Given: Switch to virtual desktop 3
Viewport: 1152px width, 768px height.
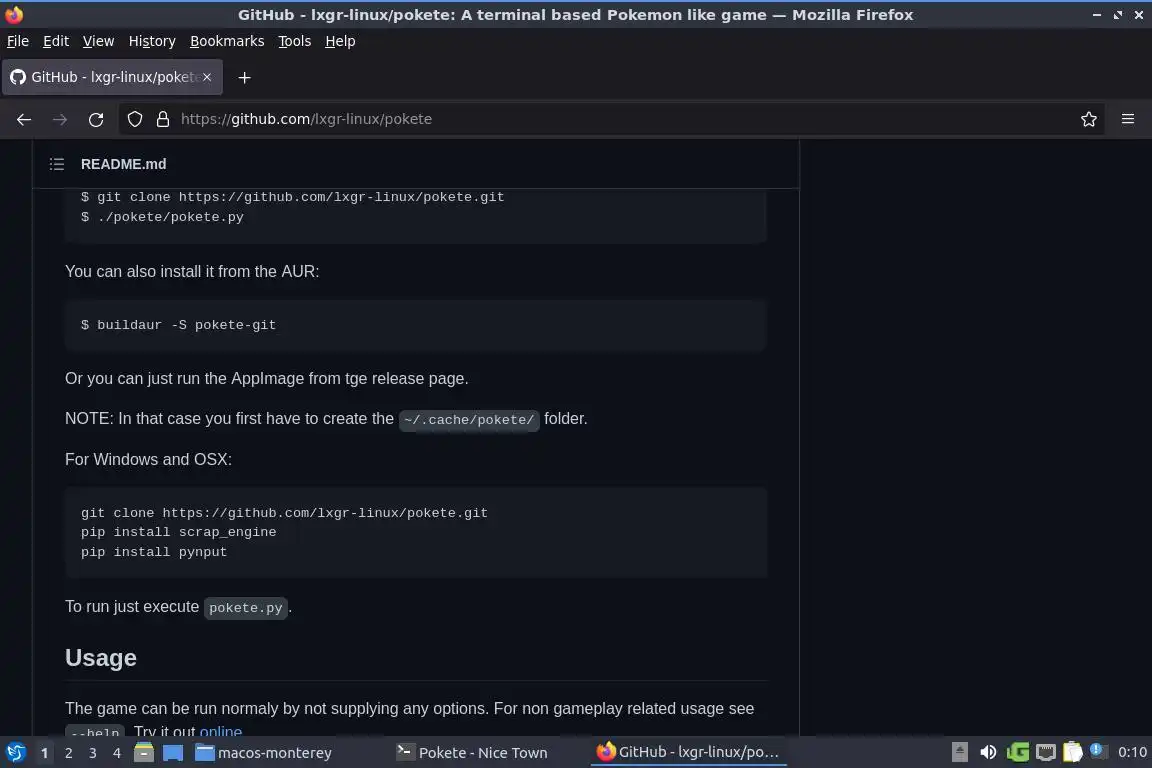Looking at the screenshot, I should [x=93, y=753].
